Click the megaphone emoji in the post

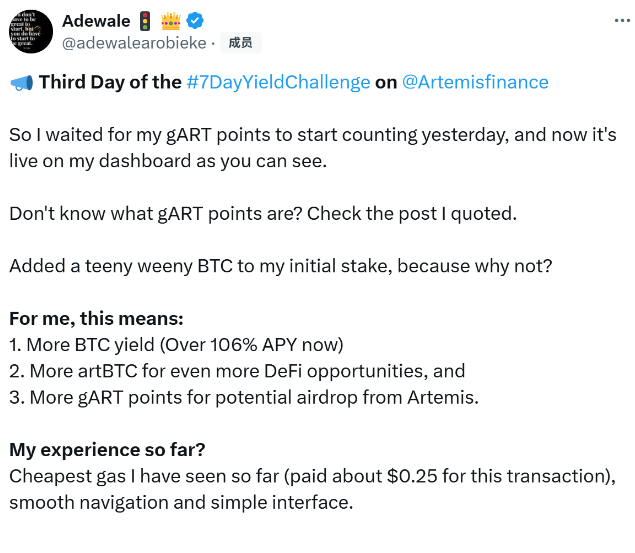(x=21, y=83)
